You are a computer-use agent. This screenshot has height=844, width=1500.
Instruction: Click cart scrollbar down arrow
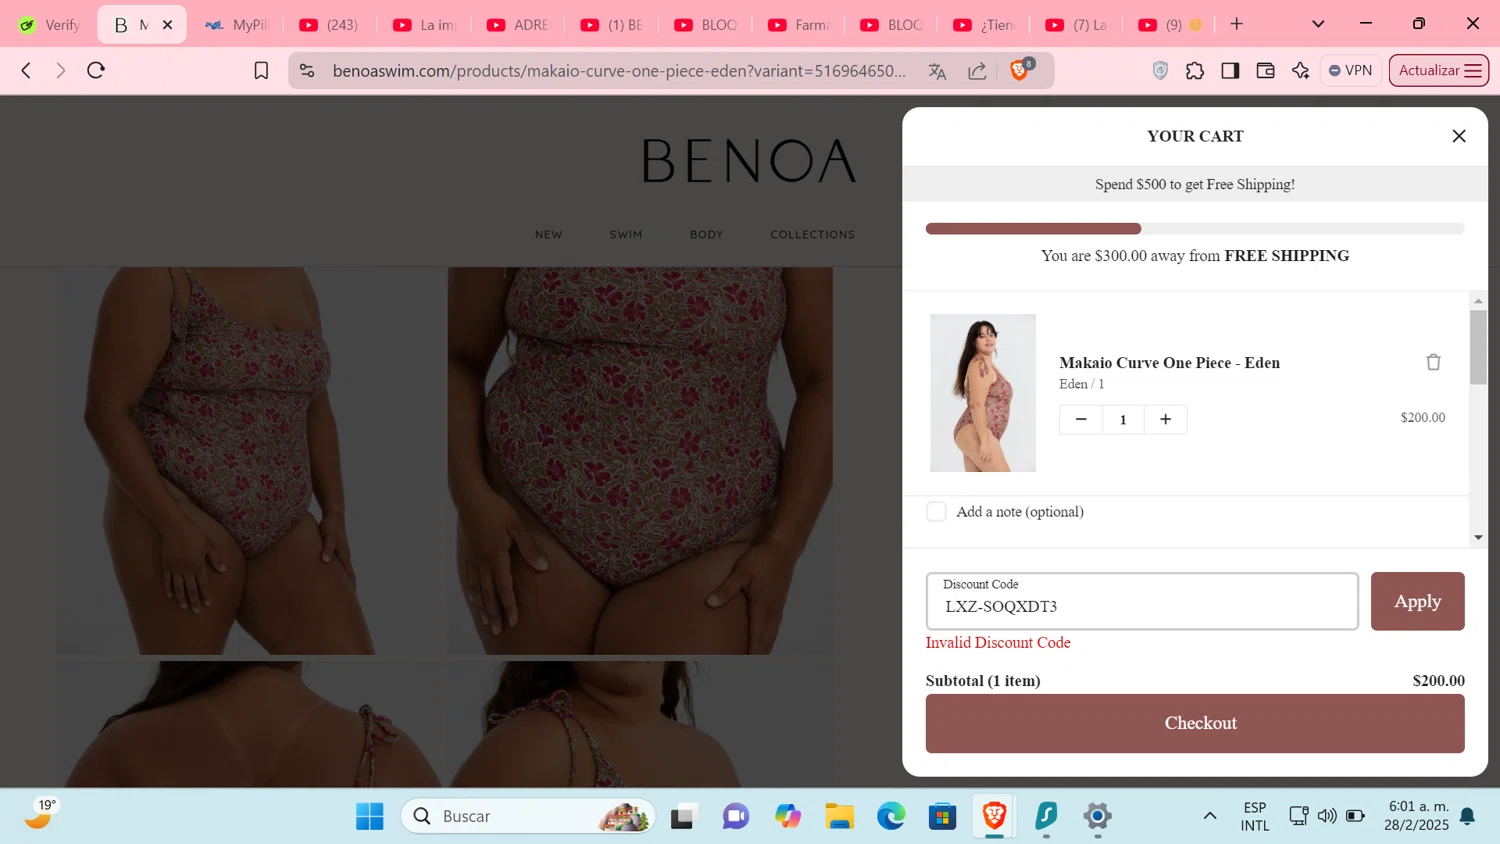(1478, 538)
